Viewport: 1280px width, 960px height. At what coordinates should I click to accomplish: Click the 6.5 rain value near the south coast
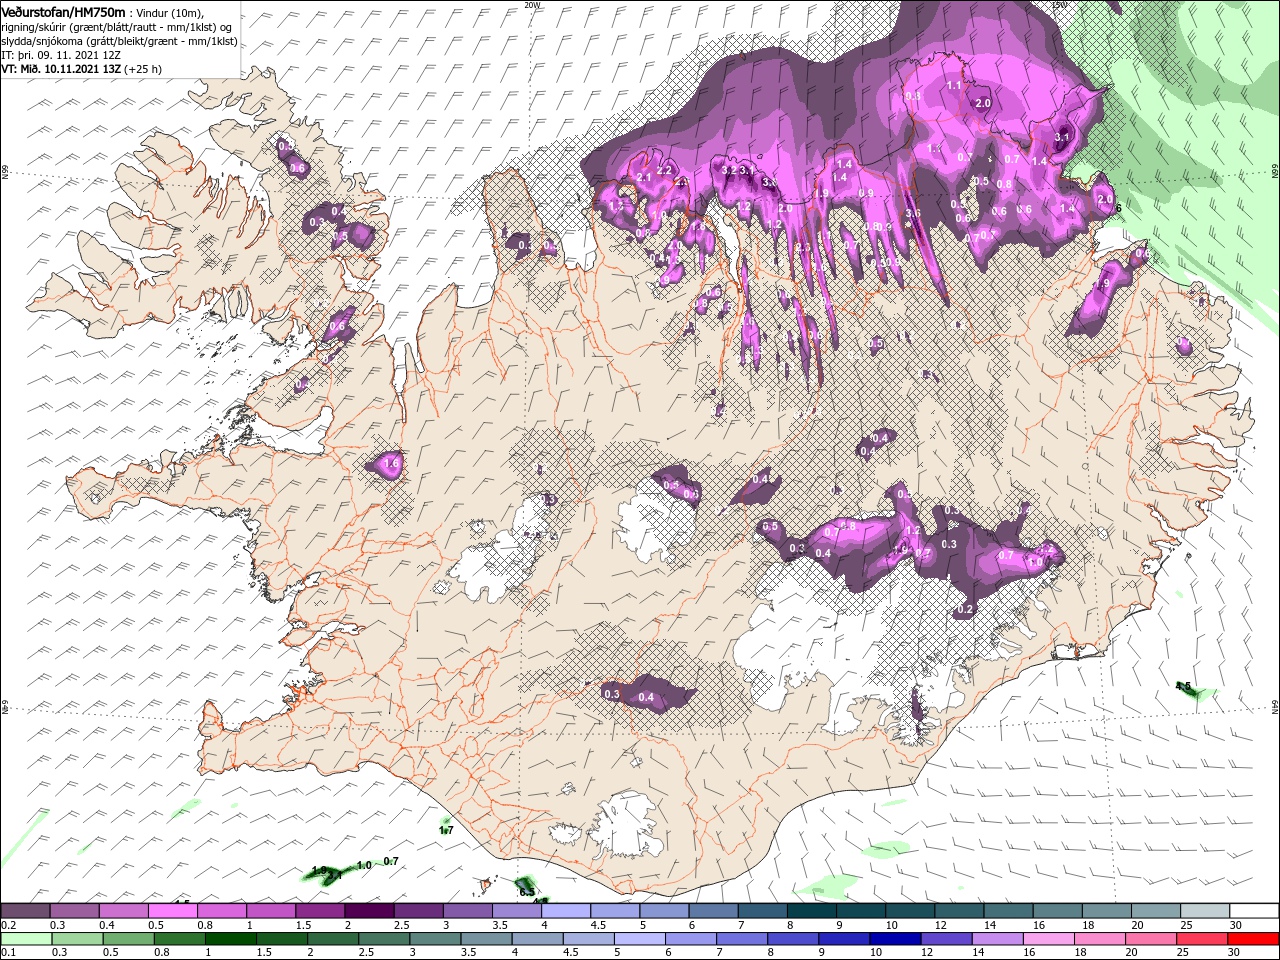[x=526, y=891]
